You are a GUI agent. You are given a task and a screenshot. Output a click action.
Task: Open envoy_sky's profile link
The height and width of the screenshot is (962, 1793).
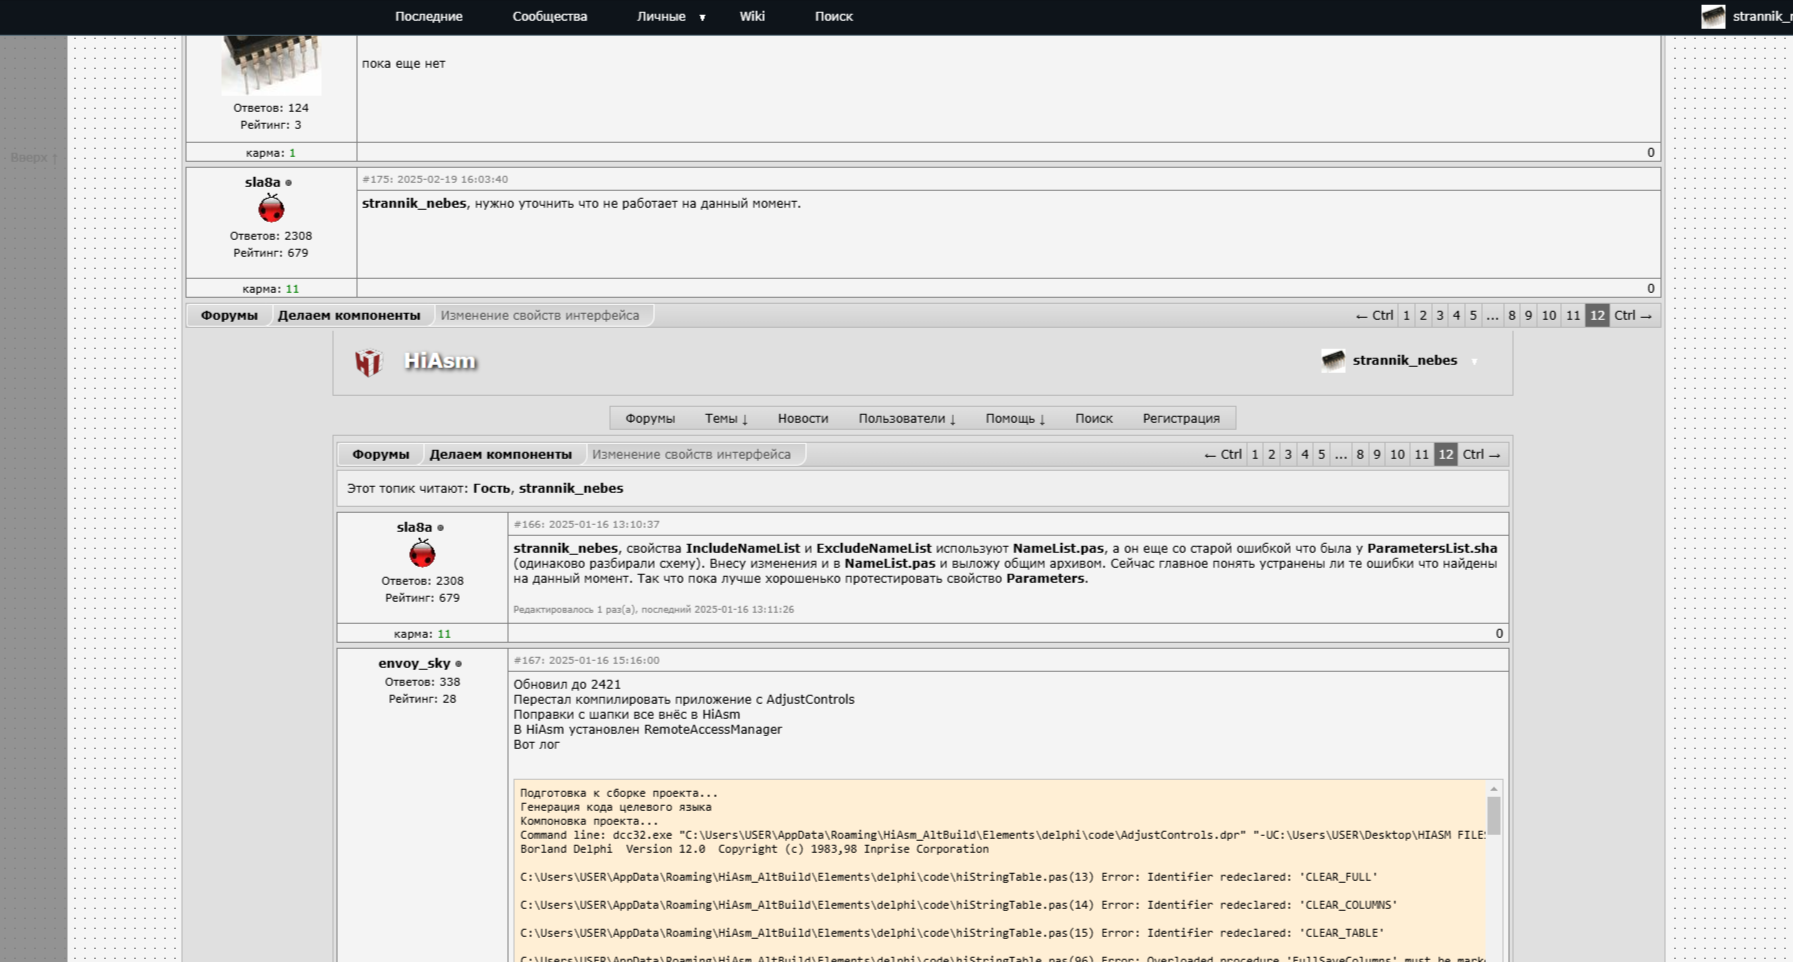(414, 663)
